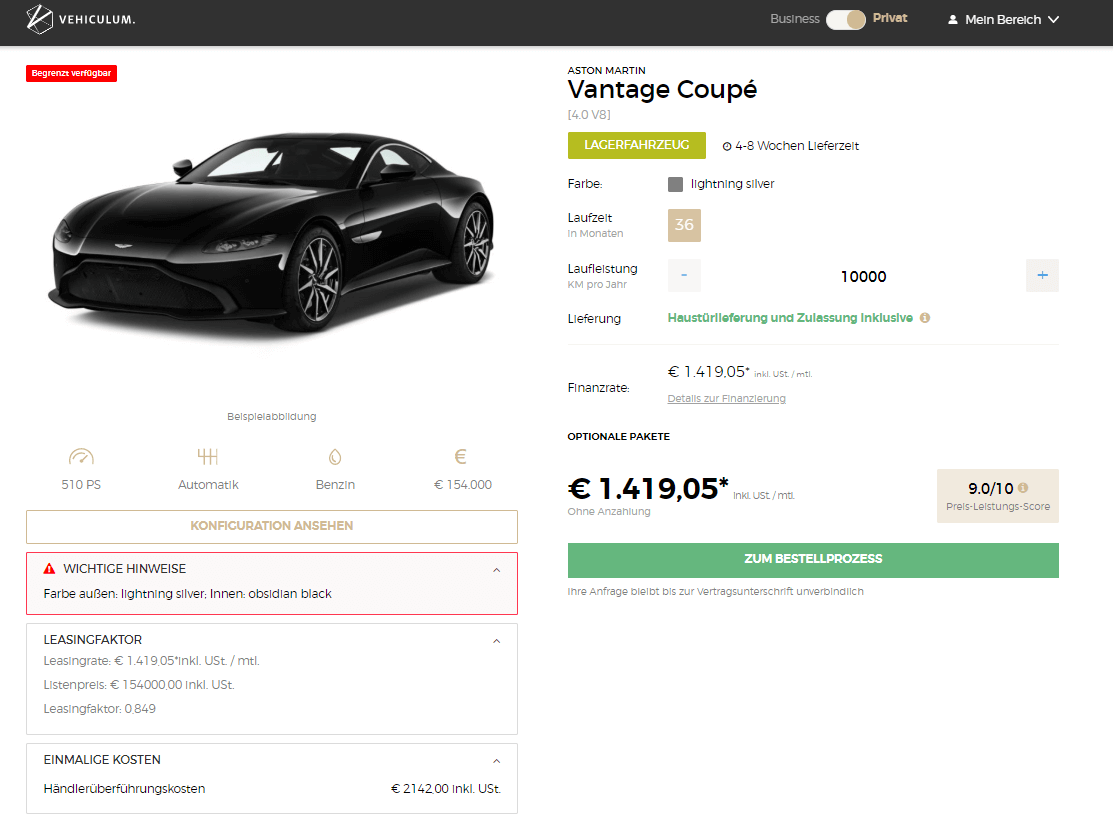Click the fuel drop Benzin icon
1113x833 pixels.
click(335, 457)
